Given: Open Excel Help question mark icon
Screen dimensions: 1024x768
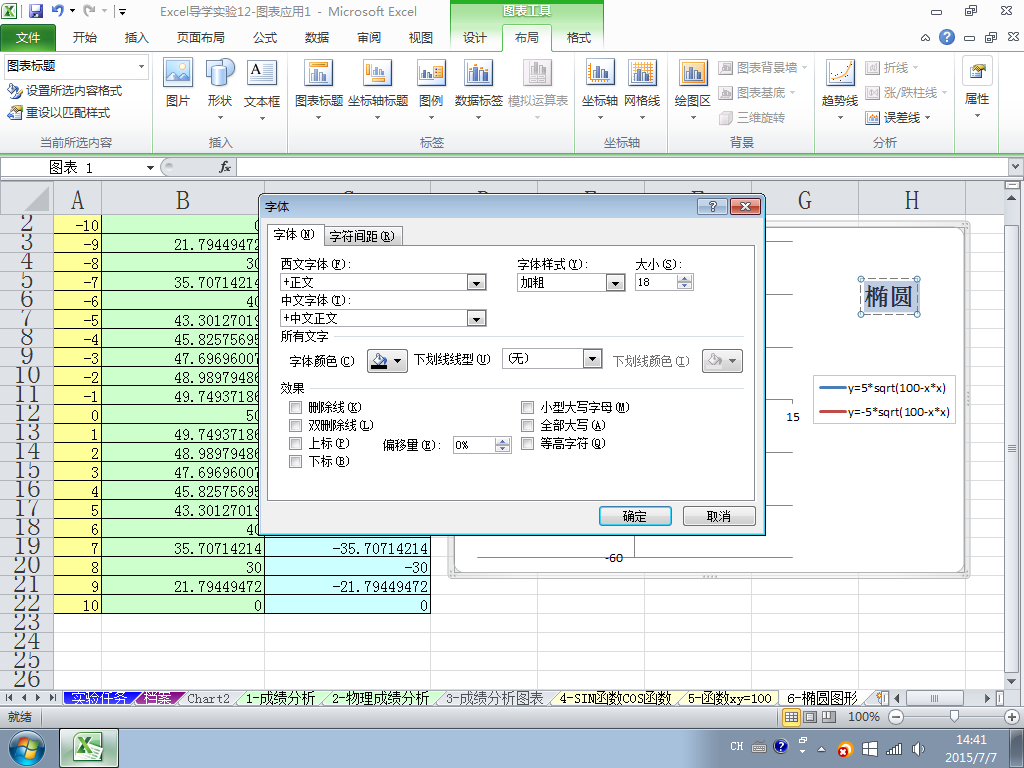Looking at the screenshot, I should [947, 37].
